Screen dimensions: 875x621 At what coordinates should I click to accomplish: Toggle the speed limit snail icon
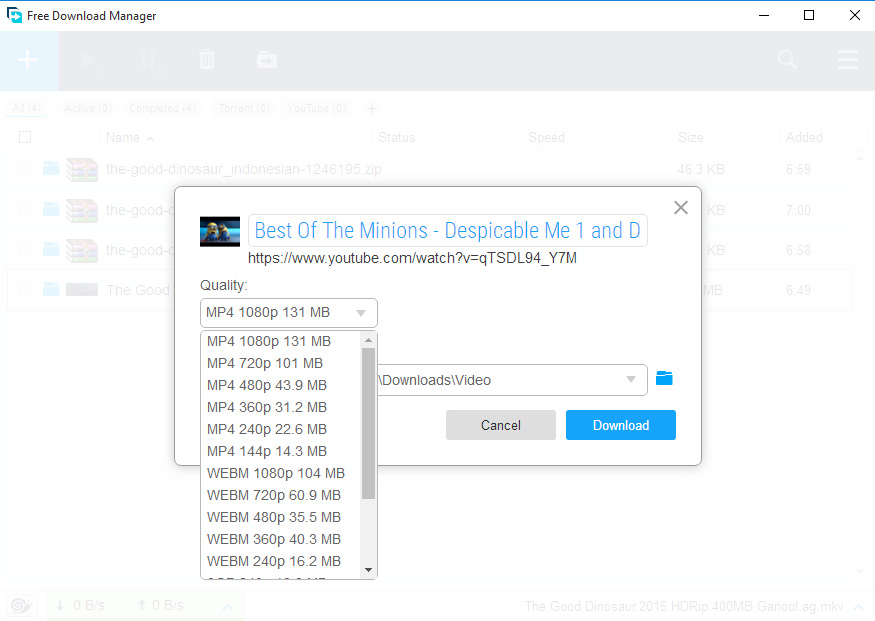pos(21,605)
